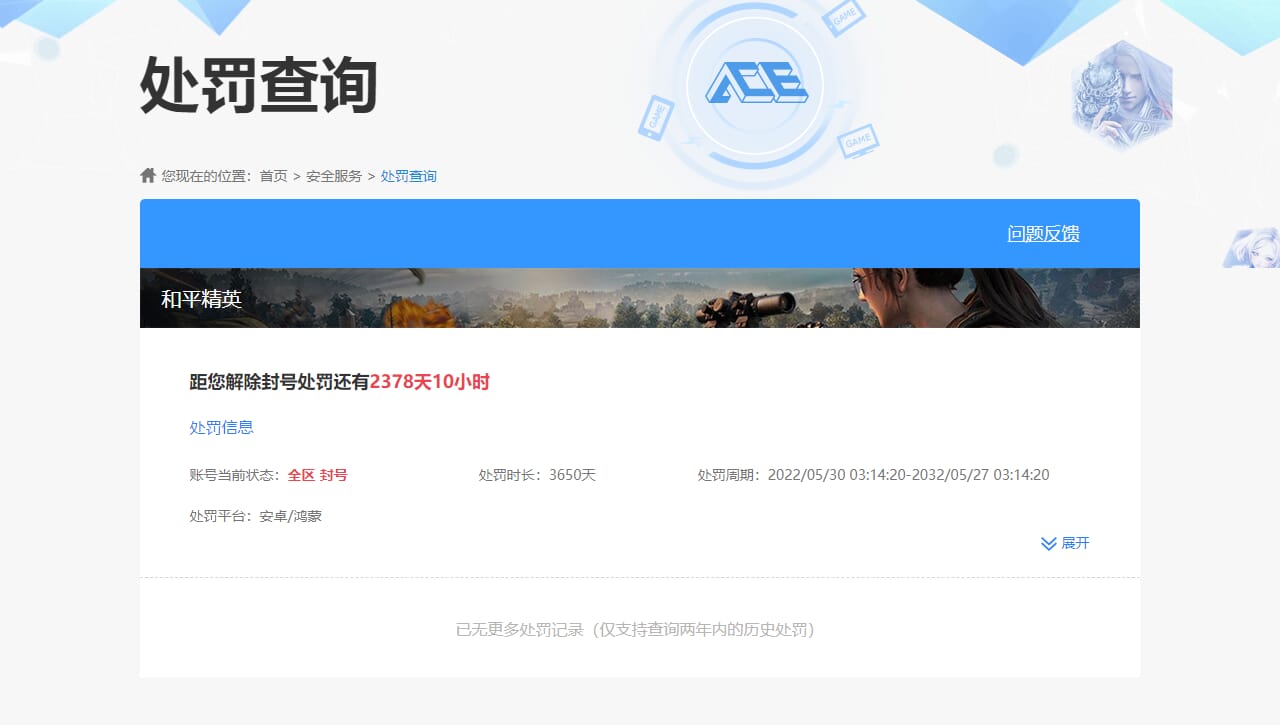The image size is (1280, 725).
Task: Open the 问题反馈 feedback link
Action: (x=1041, y=233)
